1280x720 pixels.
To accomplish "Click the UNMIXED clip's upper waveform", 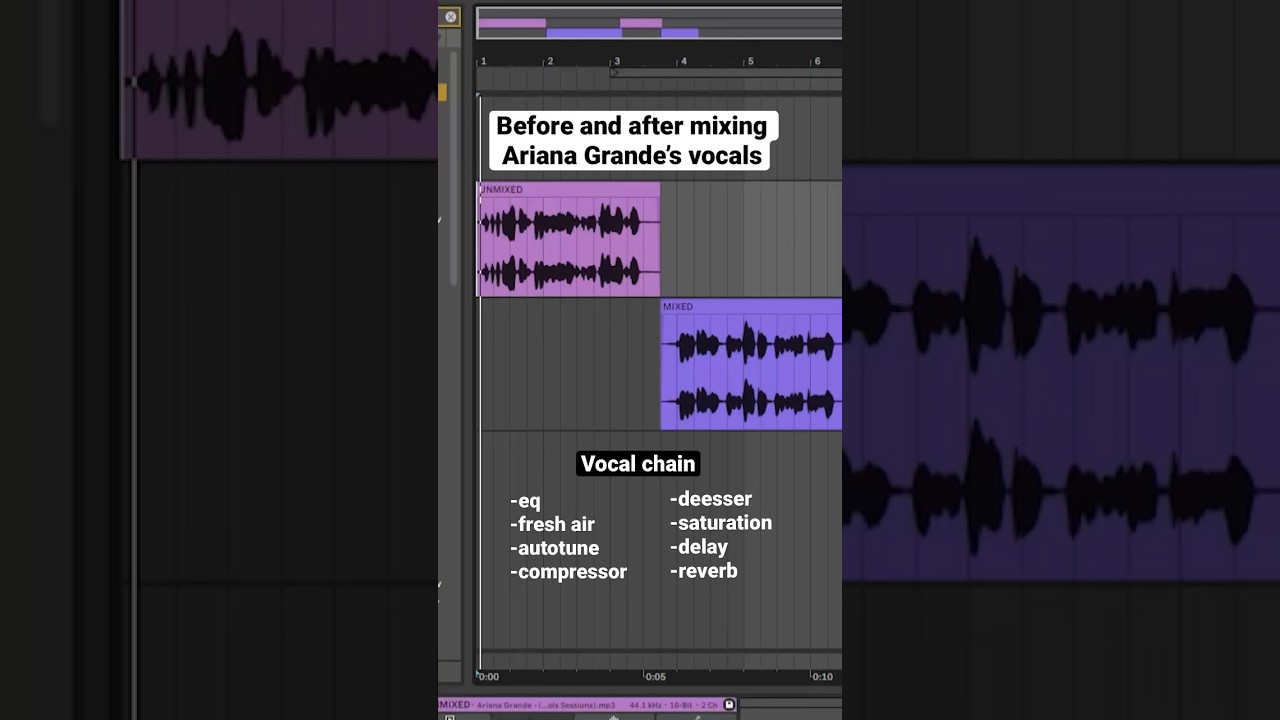I will 560,221.
